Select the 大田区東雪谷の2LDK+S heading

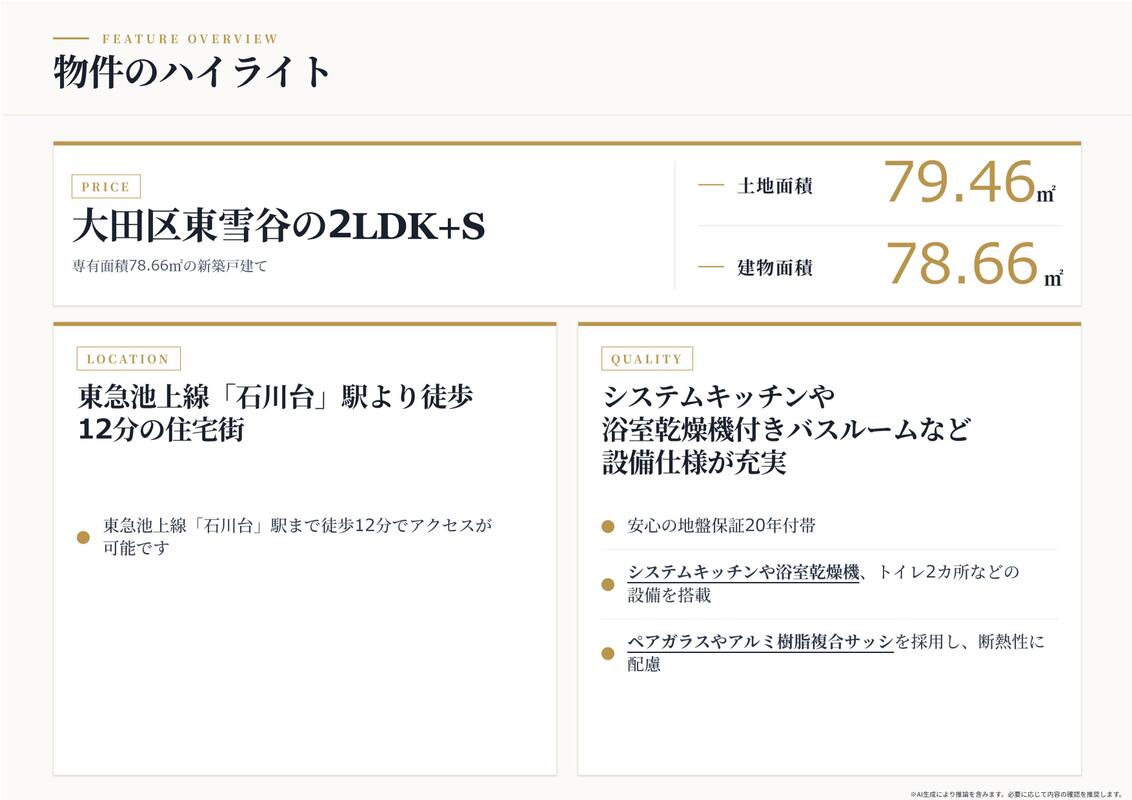click(279, 226)
